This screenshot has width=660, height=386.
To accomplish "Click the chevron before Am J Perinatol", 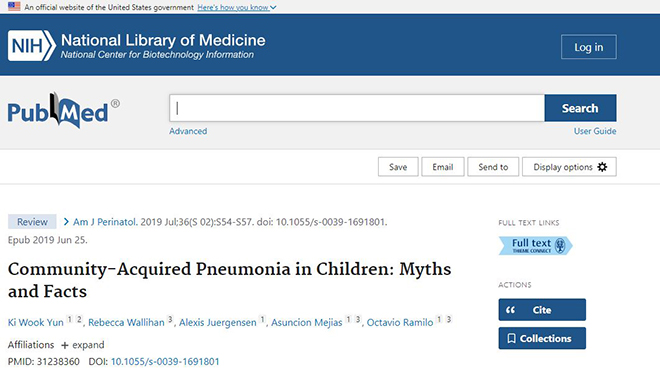I will click(x=66, y=222).
